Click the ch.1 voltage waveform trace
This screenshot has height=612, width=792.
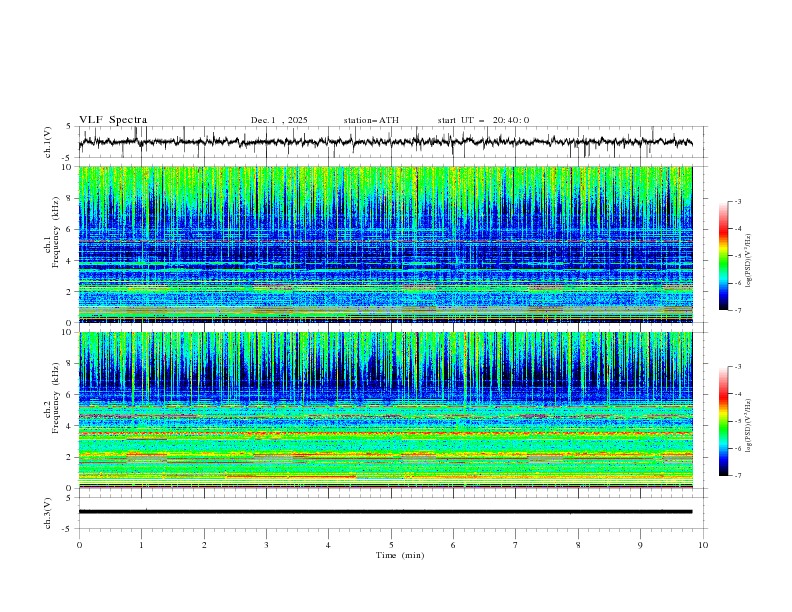(385, 142)
